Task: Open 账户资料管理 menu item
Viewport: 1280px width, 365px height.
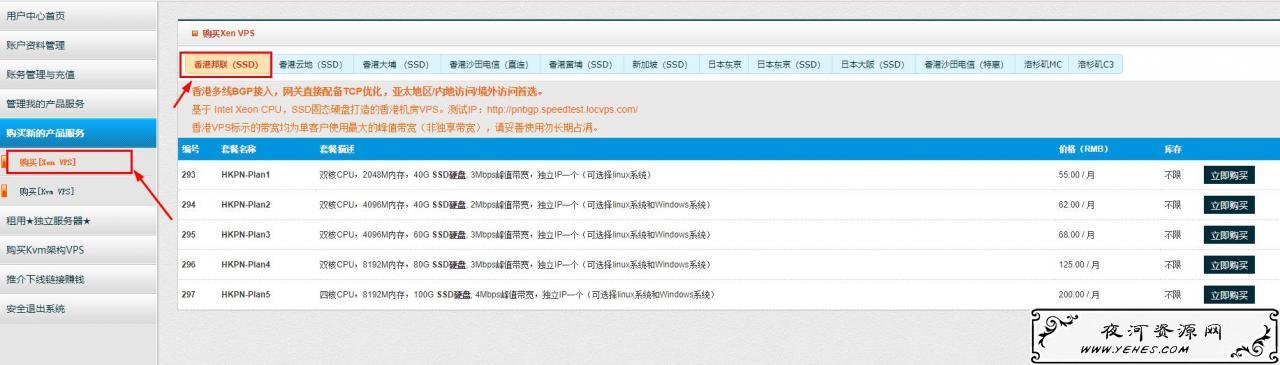Action: (x=78, y=45)
